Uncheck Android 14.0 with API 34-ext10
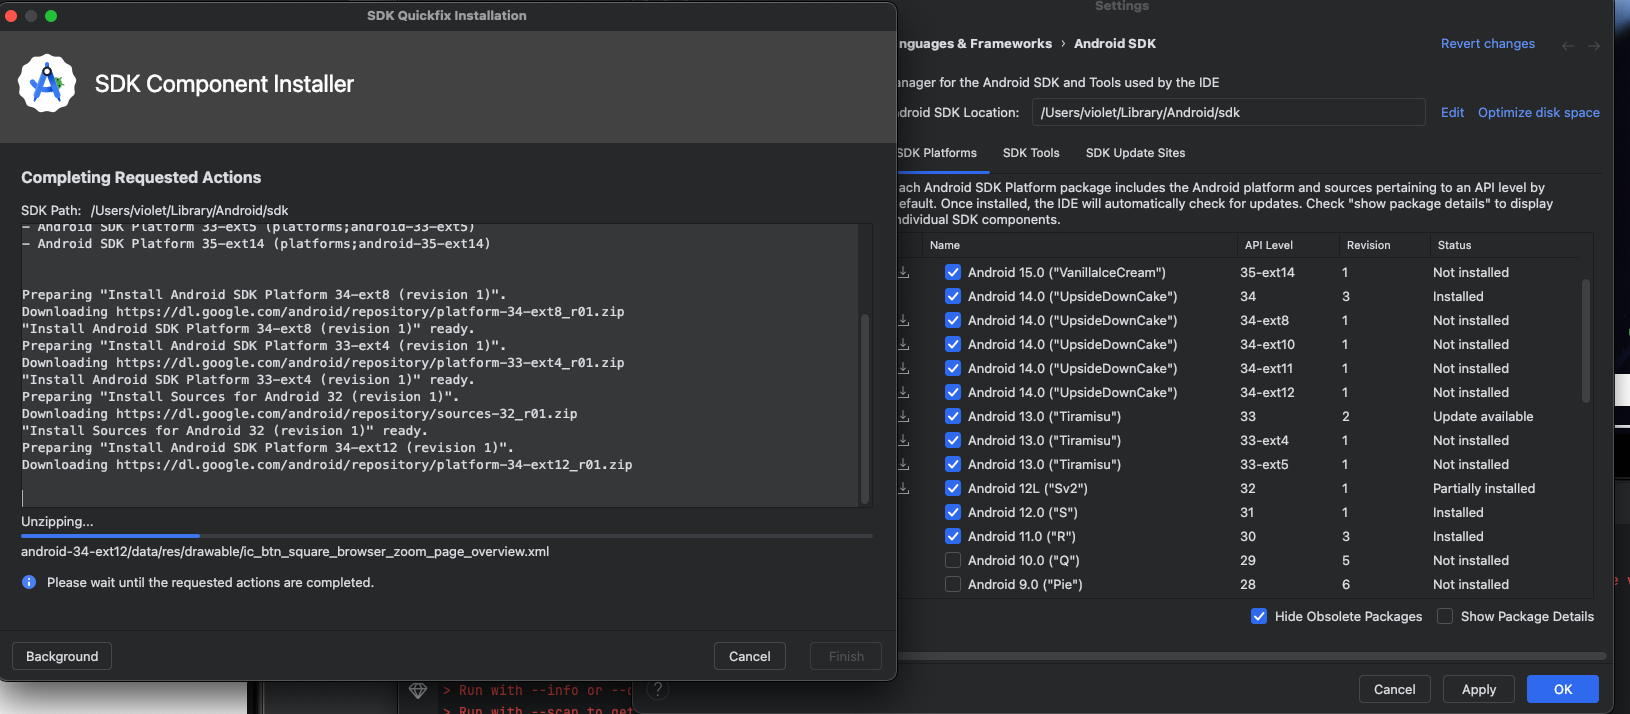Screen dimensions: 1630x714 [953, 344]
